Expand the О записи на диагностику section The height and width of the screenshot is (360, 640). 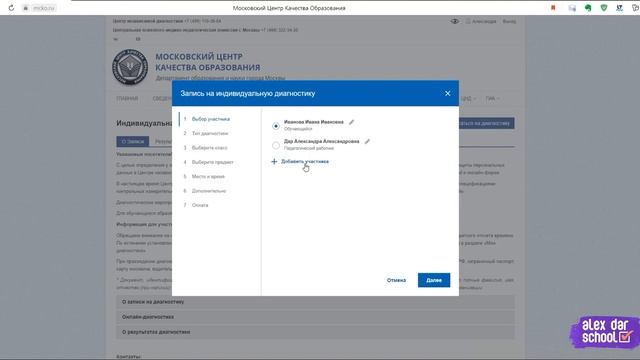[x=315, y=302]
